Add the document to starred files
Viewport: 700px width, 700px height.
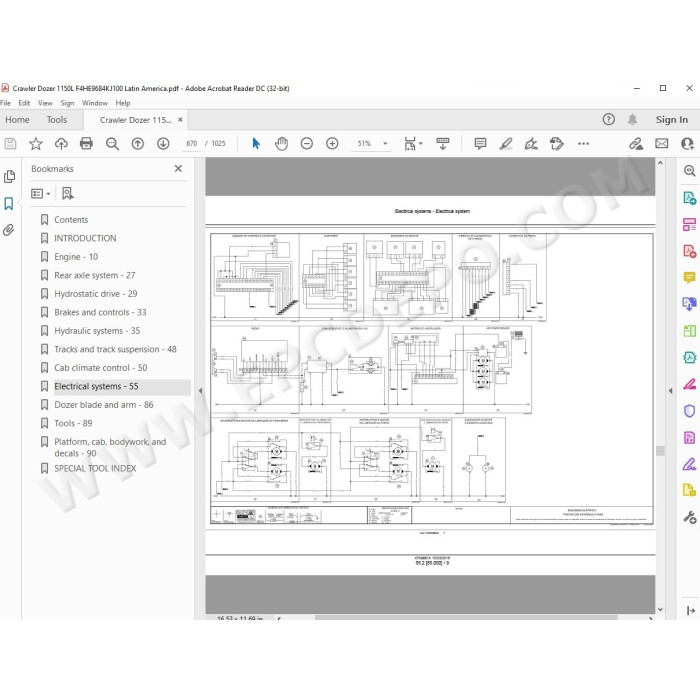36,143
